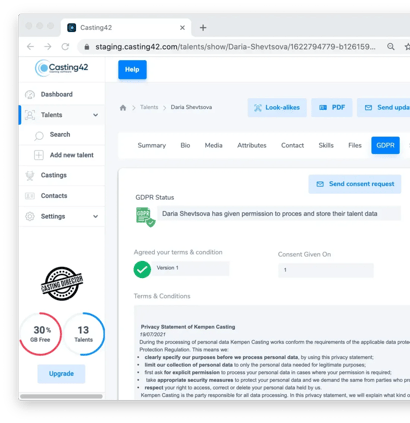Click the zoom magnifier in address bar
This screenshot has width=410, height=423.
(x=391, y=47)
